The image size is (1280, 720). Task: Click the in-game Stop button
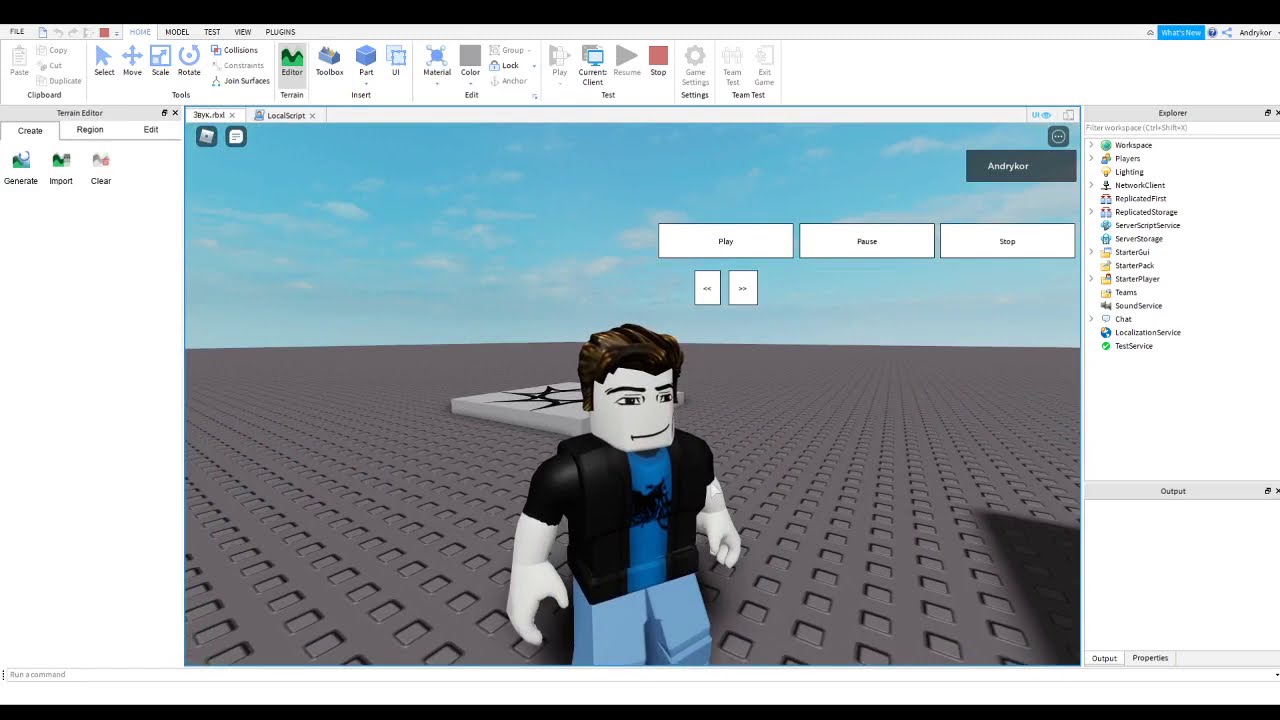1007,241
